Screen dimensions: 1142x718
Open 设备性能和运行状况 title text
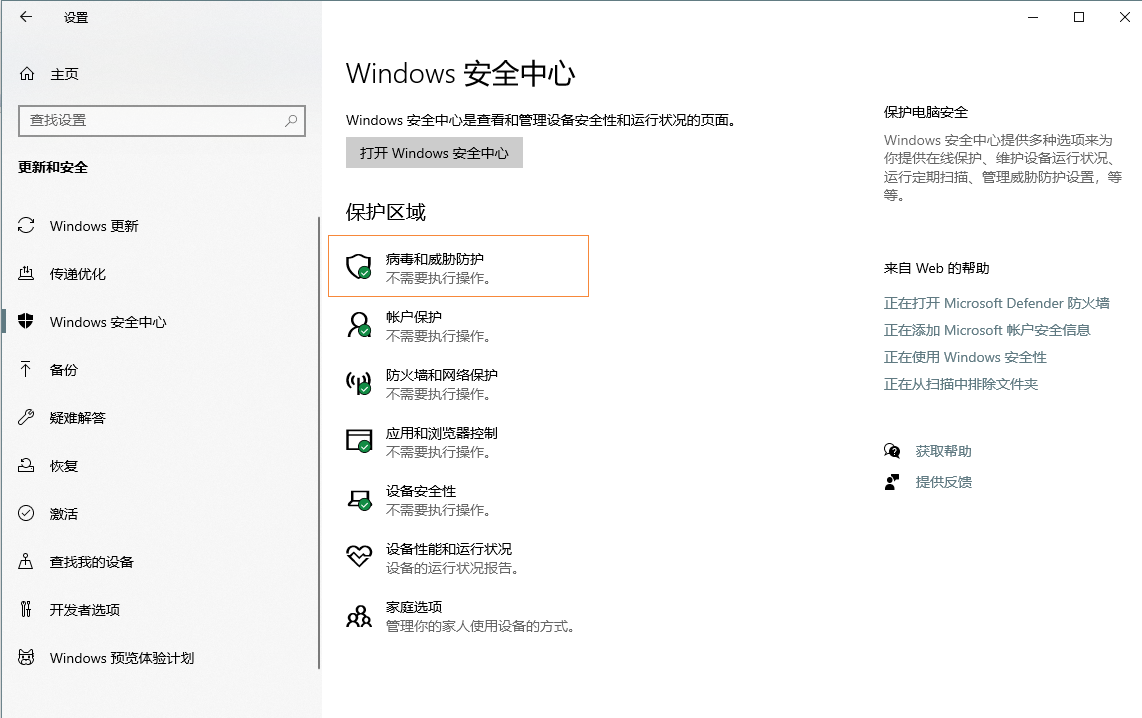click(449, 548)
